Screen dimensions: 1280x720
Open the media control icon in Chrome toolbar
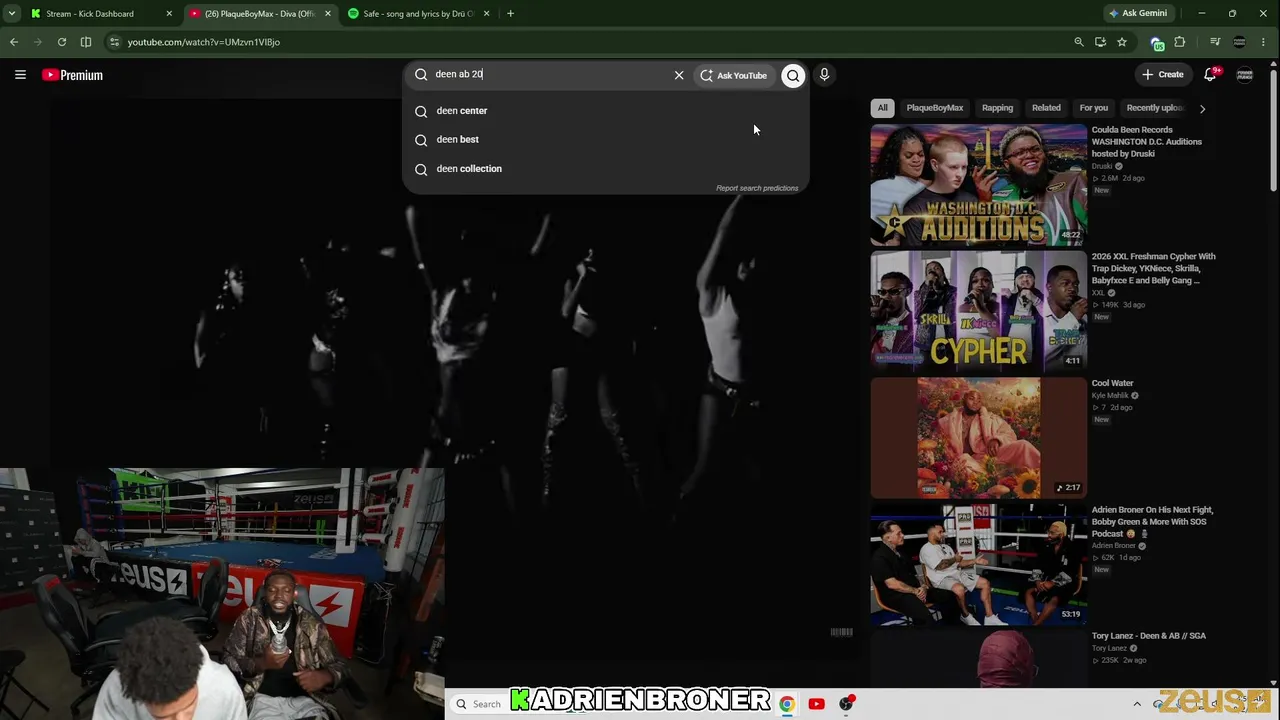(x=1215, y=42)
